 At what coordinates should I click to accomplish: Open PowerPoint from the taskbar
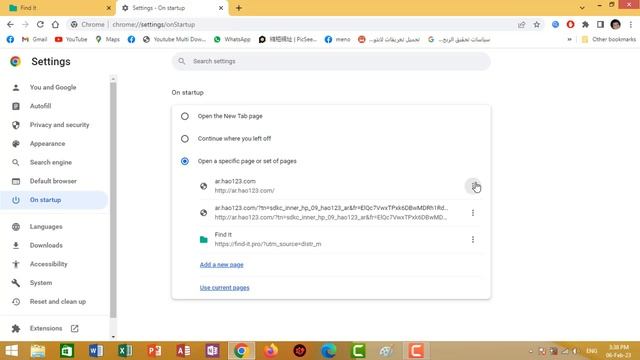point(154,351)
